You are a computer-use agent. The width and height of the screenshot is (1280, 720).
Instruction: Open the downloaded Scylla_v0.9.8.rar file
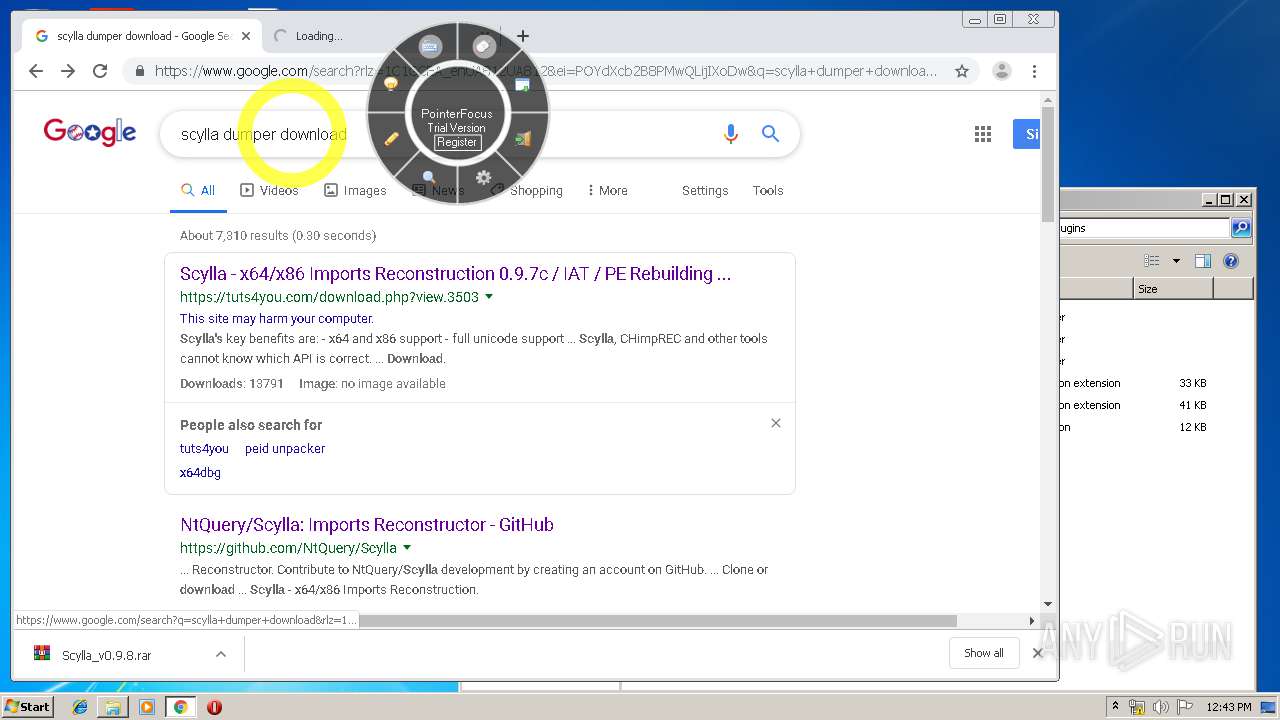click(x=107, y=655)
